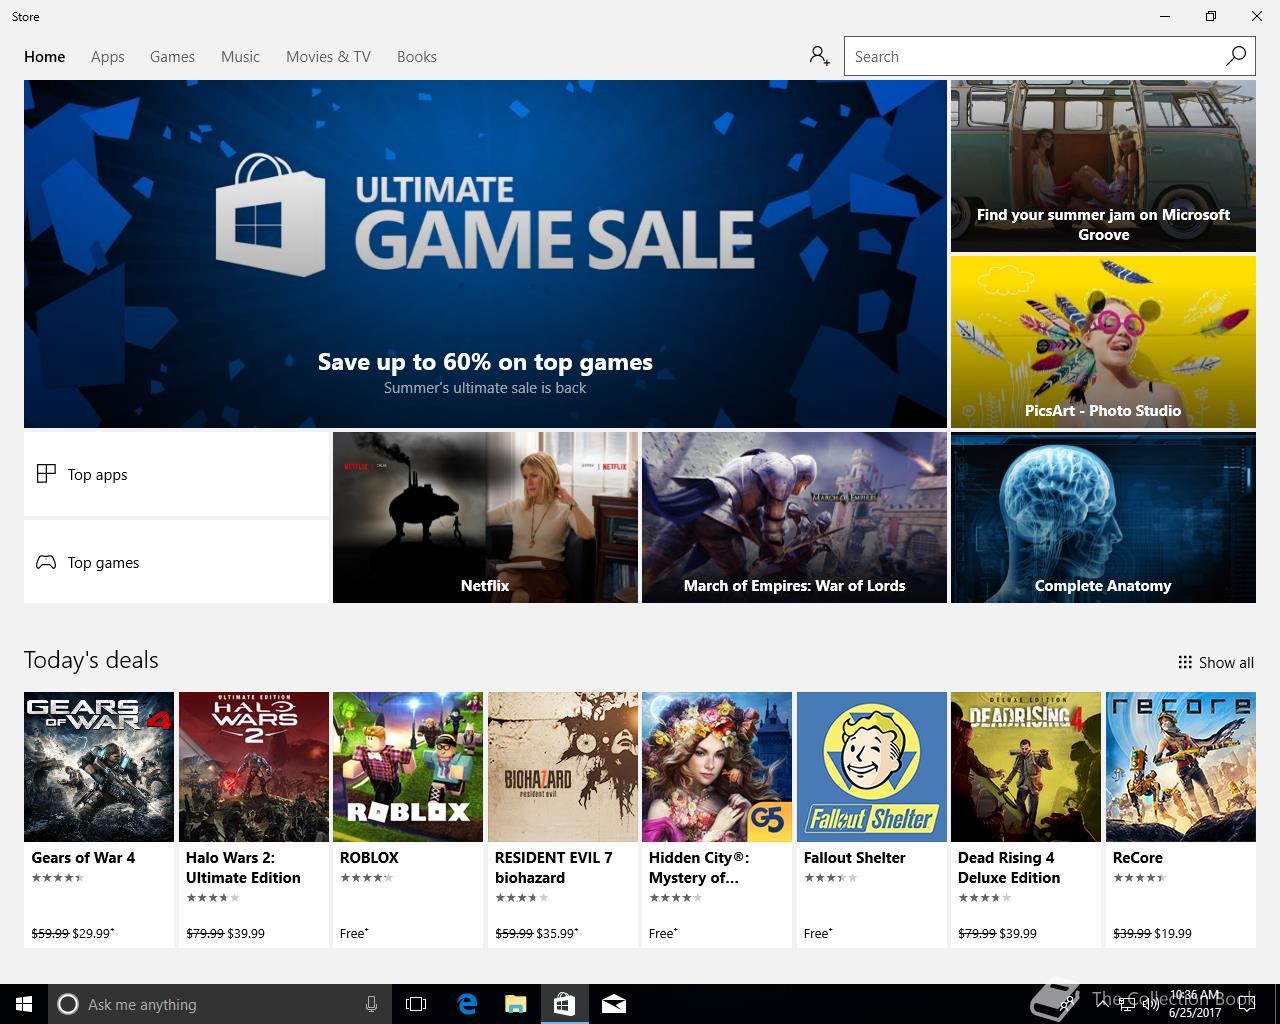This screenshot has height=1024, width=1280.
Task: Select the Books tab
Action: [x=417, y=57]
